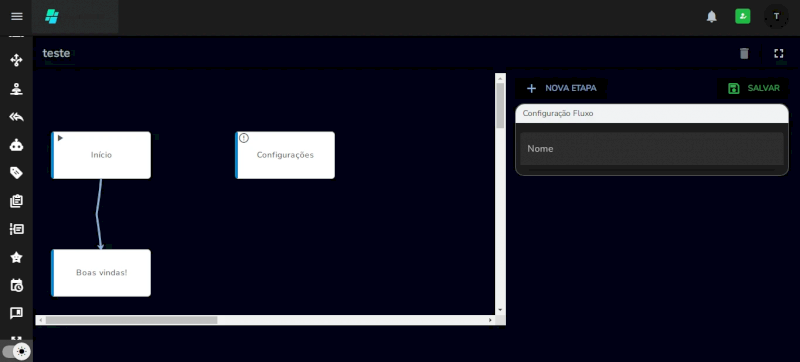Open the notifications bell
Image resolution: width=800 pixels, height=362 pixels.
point(711,17)
